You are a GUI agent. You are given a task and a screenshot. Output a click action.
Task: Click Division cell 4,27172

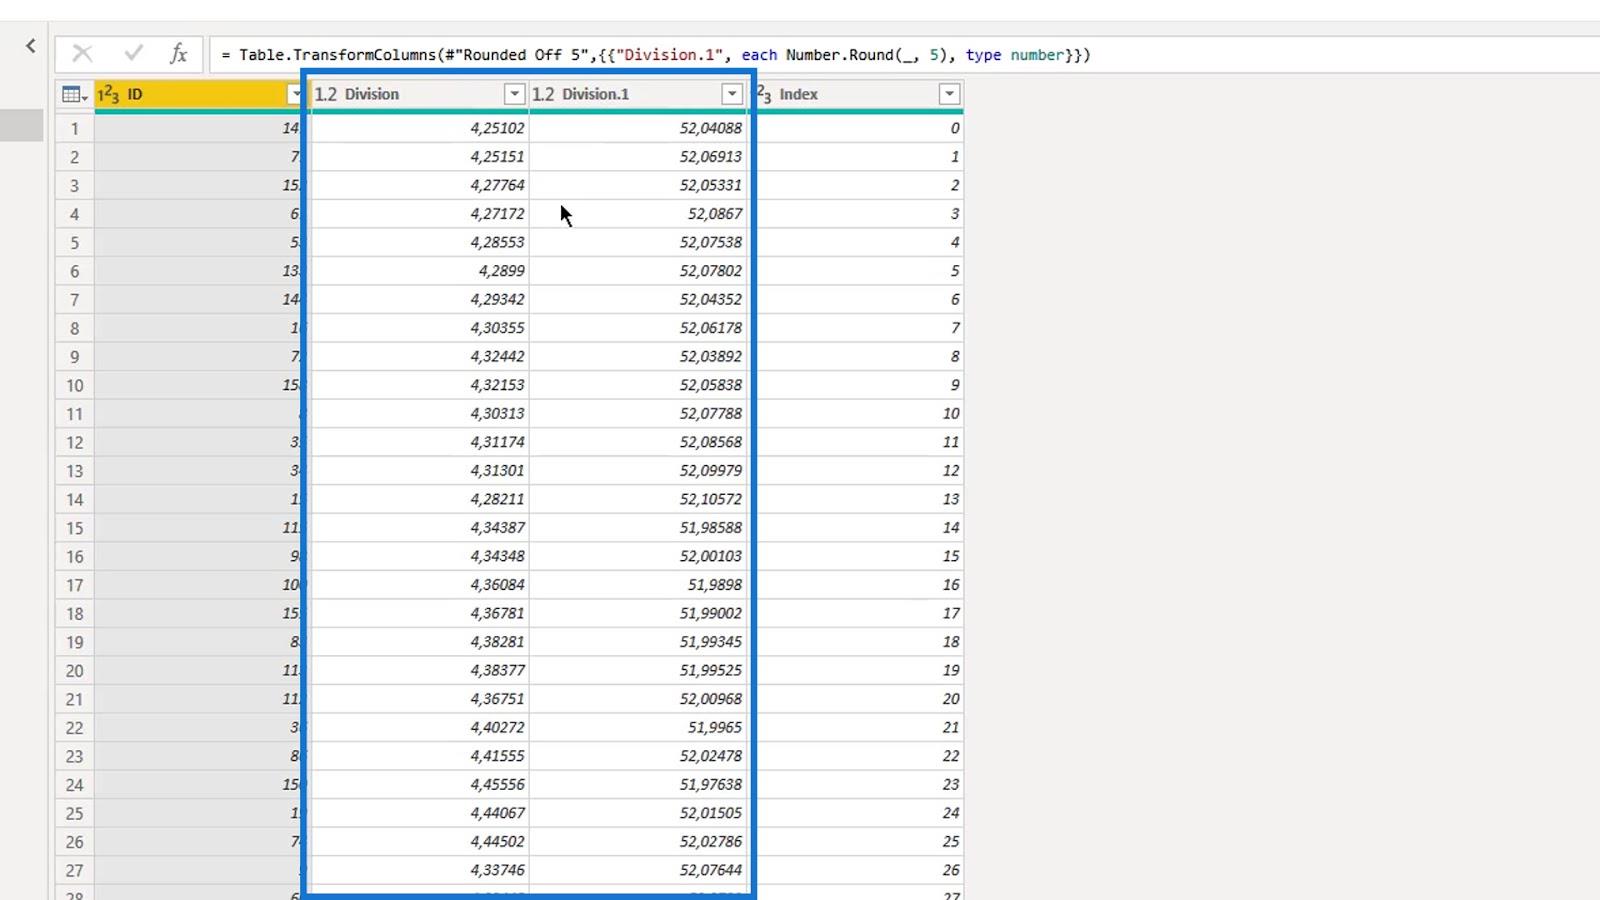click(x=420, y=214)
